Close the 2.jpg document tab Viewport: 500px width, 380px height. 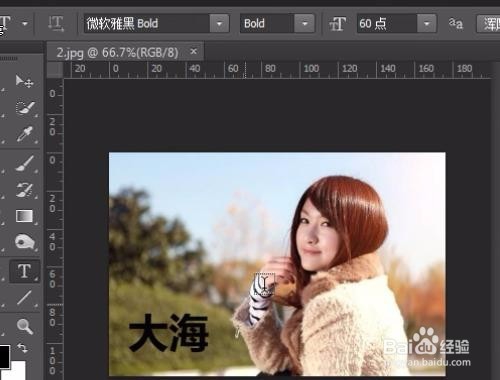click(193, 52)
